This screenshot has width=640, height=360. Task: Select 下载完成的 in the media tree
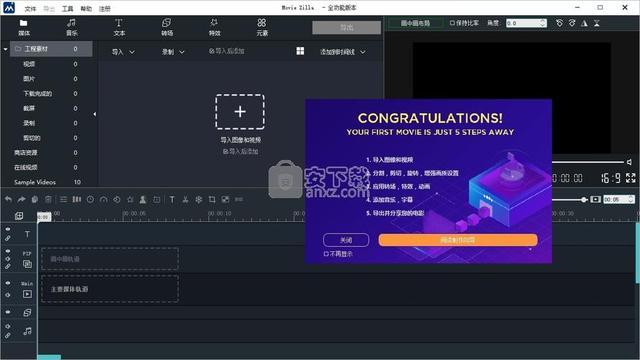pos(38,93)
